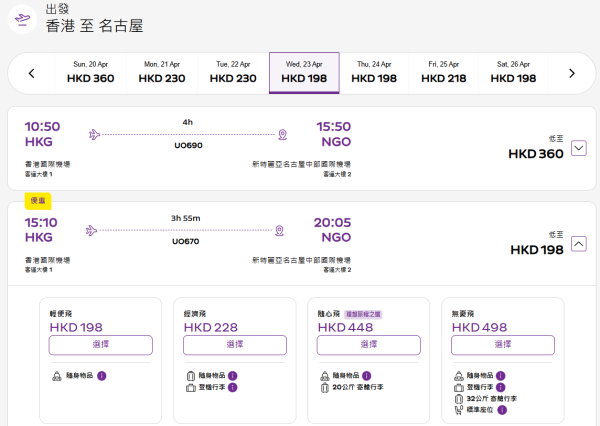Open 隨身物品 info in the HKD 228 card
Viewport: 600px width, 426px height.
point(233,376)
